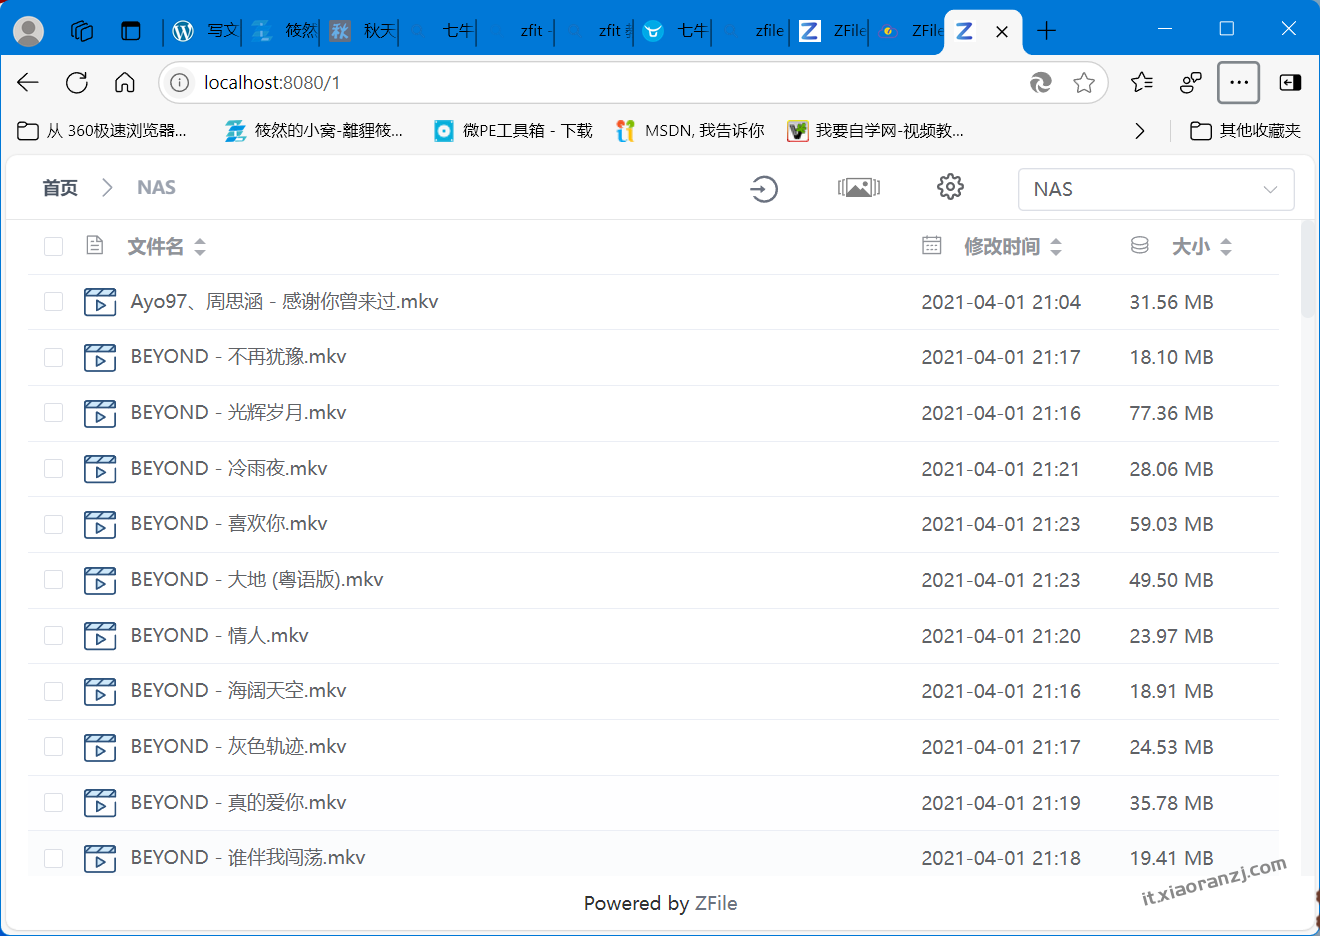Open the 其他收藏夹 bookmarks folder
The image size is (1320, 936).
point(1246,131)
